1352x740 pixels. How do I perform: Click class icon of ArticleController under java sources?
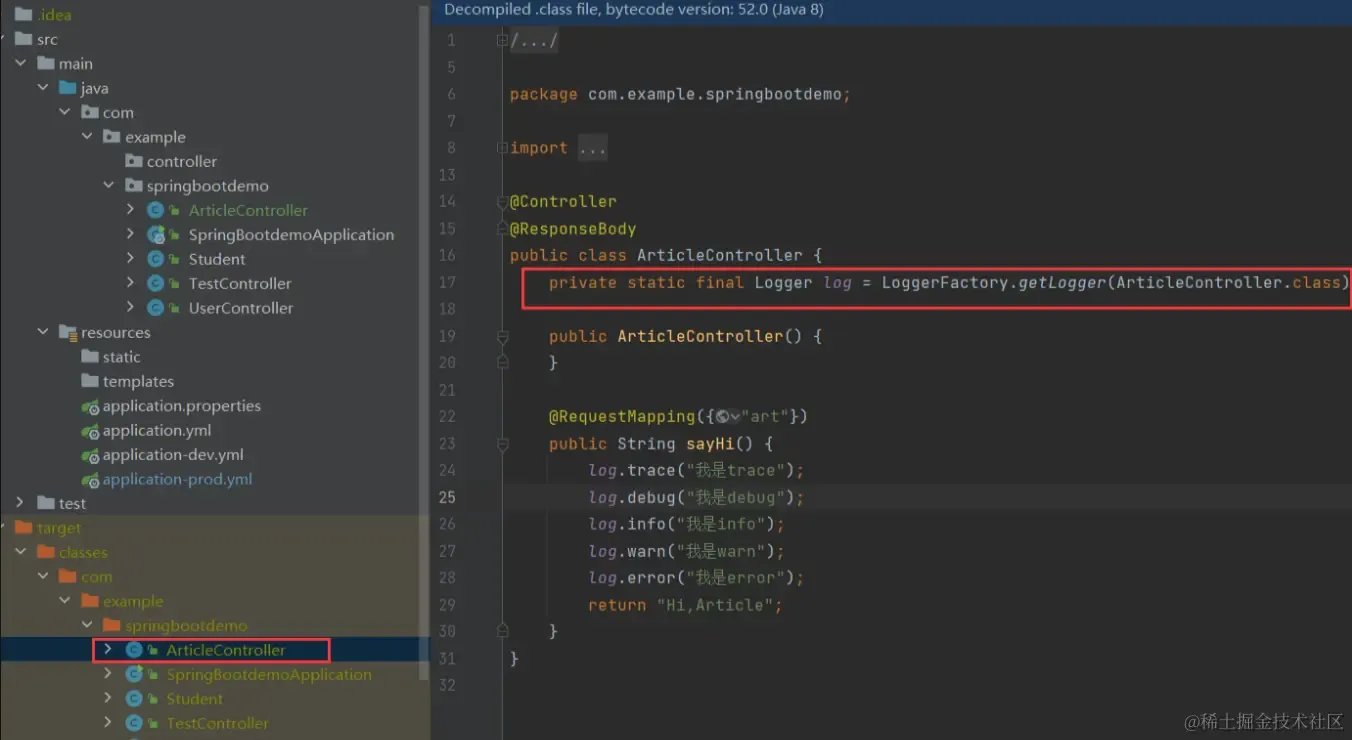pos(156,210)
